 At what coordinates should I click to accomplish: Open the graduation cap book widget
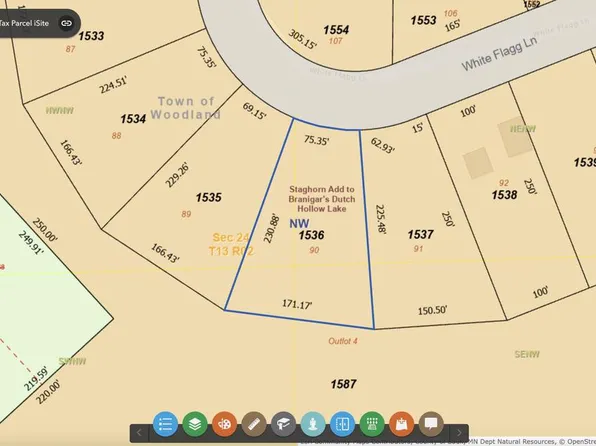coord(284,424)
